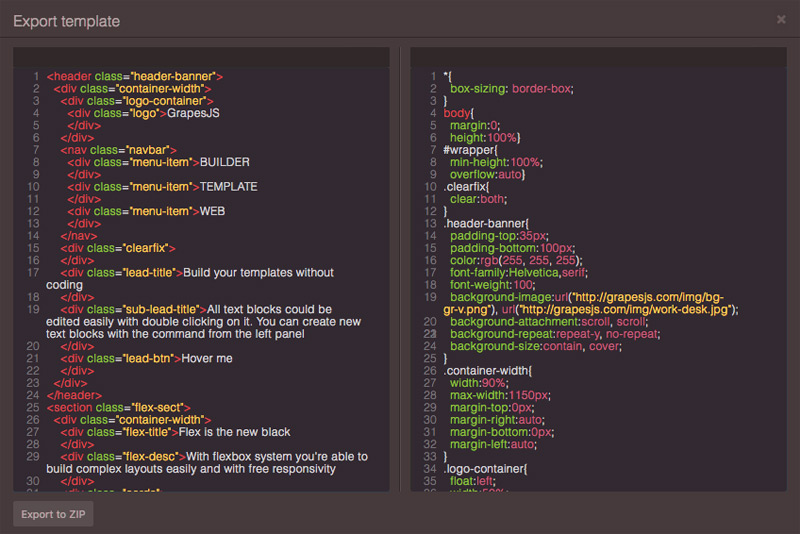Click the closing </nav> tag
This screenshot has height=534, width=800.
(79, 236)
